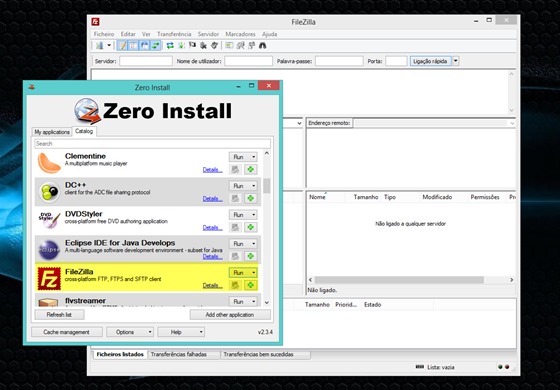
Task: Click the Refresh list button
Action: [59, 315]
